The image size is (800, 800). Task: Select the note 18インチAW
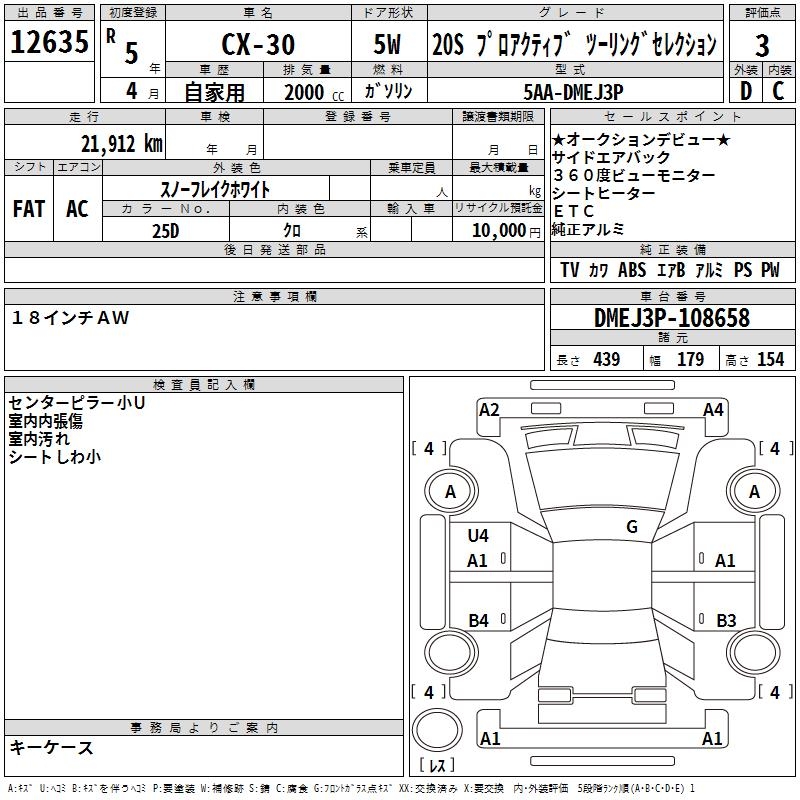coord(70,318)
